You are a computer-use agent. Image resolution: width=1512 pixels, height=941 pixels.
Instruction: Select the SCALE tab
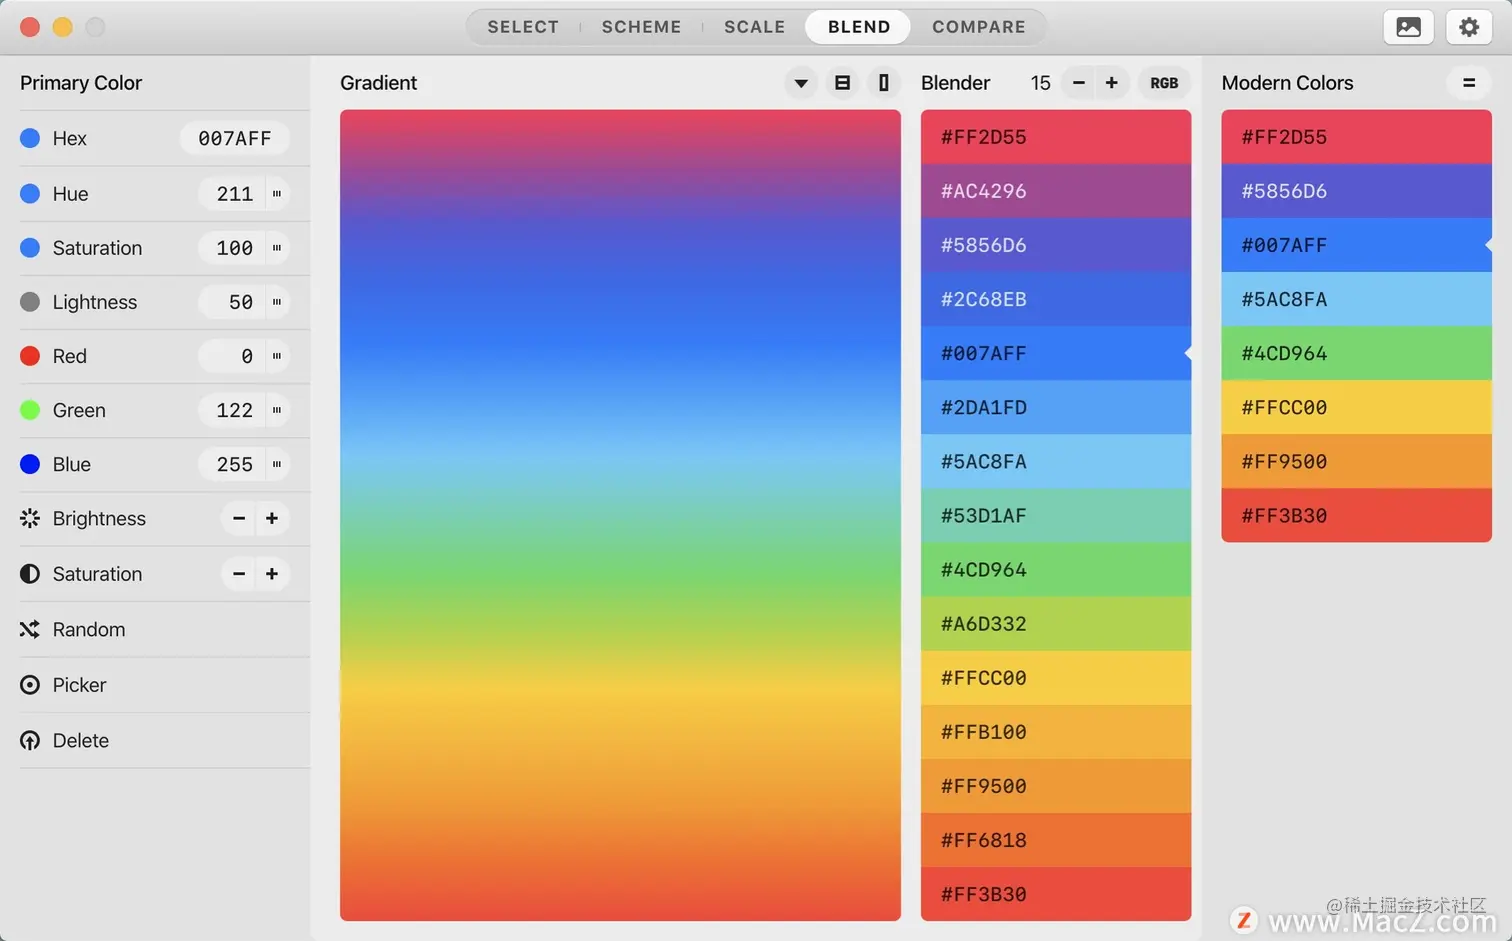coord(755,27)
